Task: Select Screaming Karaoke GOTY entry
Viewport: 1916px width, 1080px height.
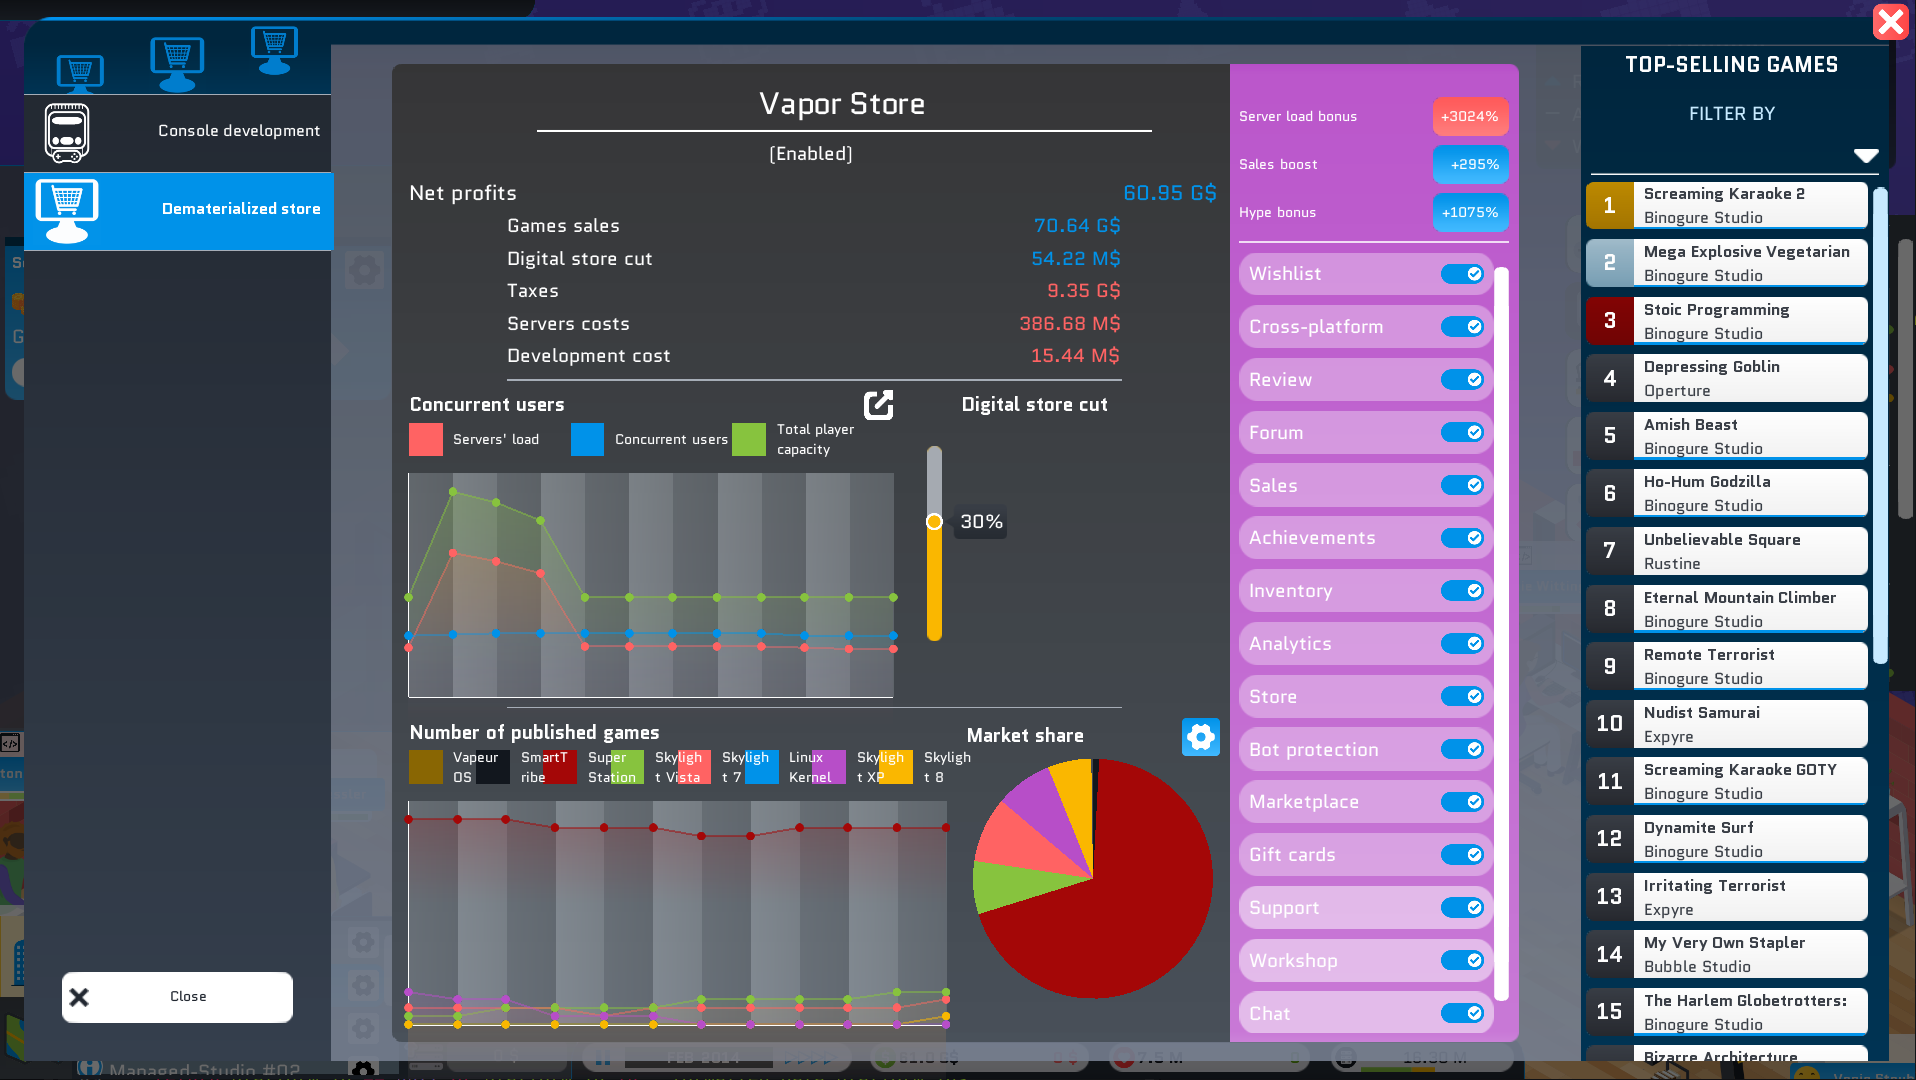Action: [1727, 782]
